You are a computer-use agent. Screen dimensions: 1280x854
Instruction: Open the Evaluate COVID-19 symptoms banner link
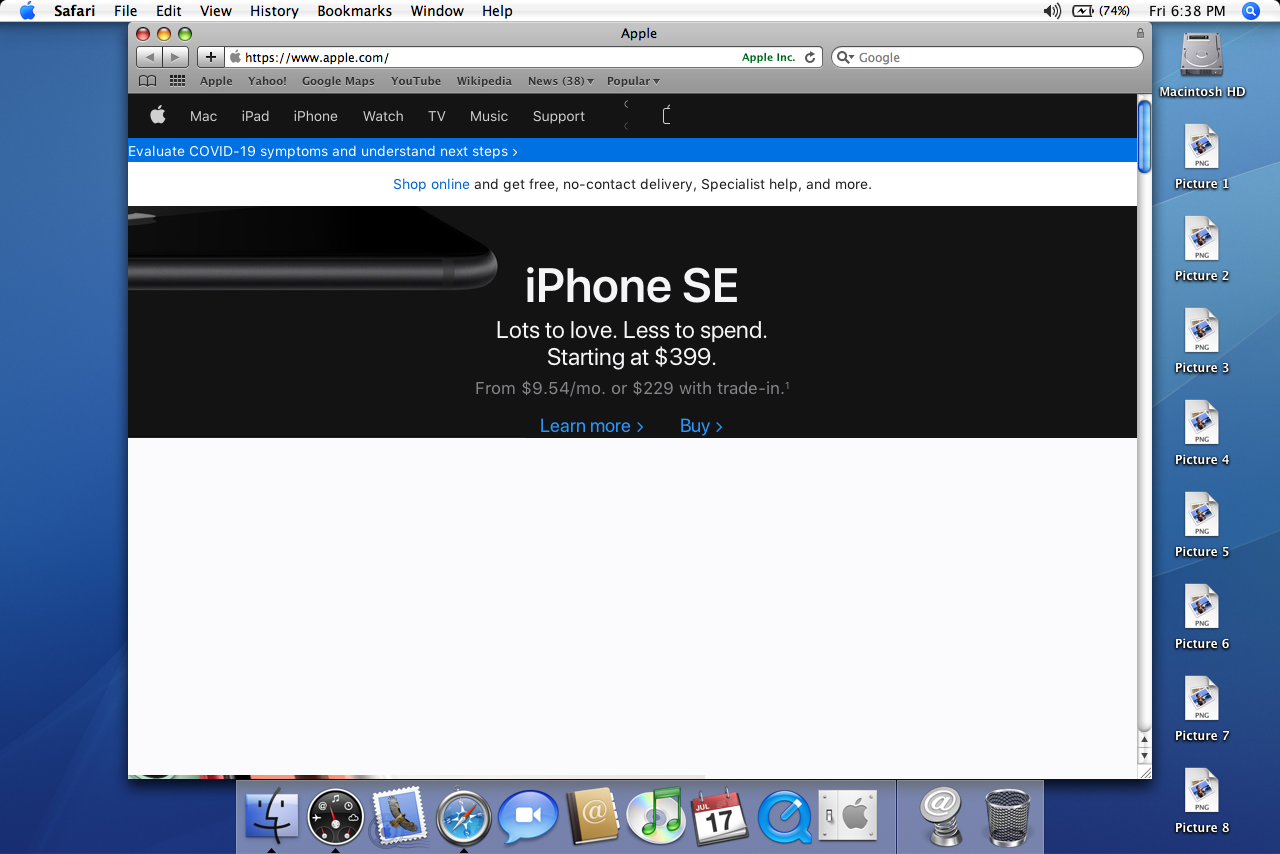tap(323, 151)
